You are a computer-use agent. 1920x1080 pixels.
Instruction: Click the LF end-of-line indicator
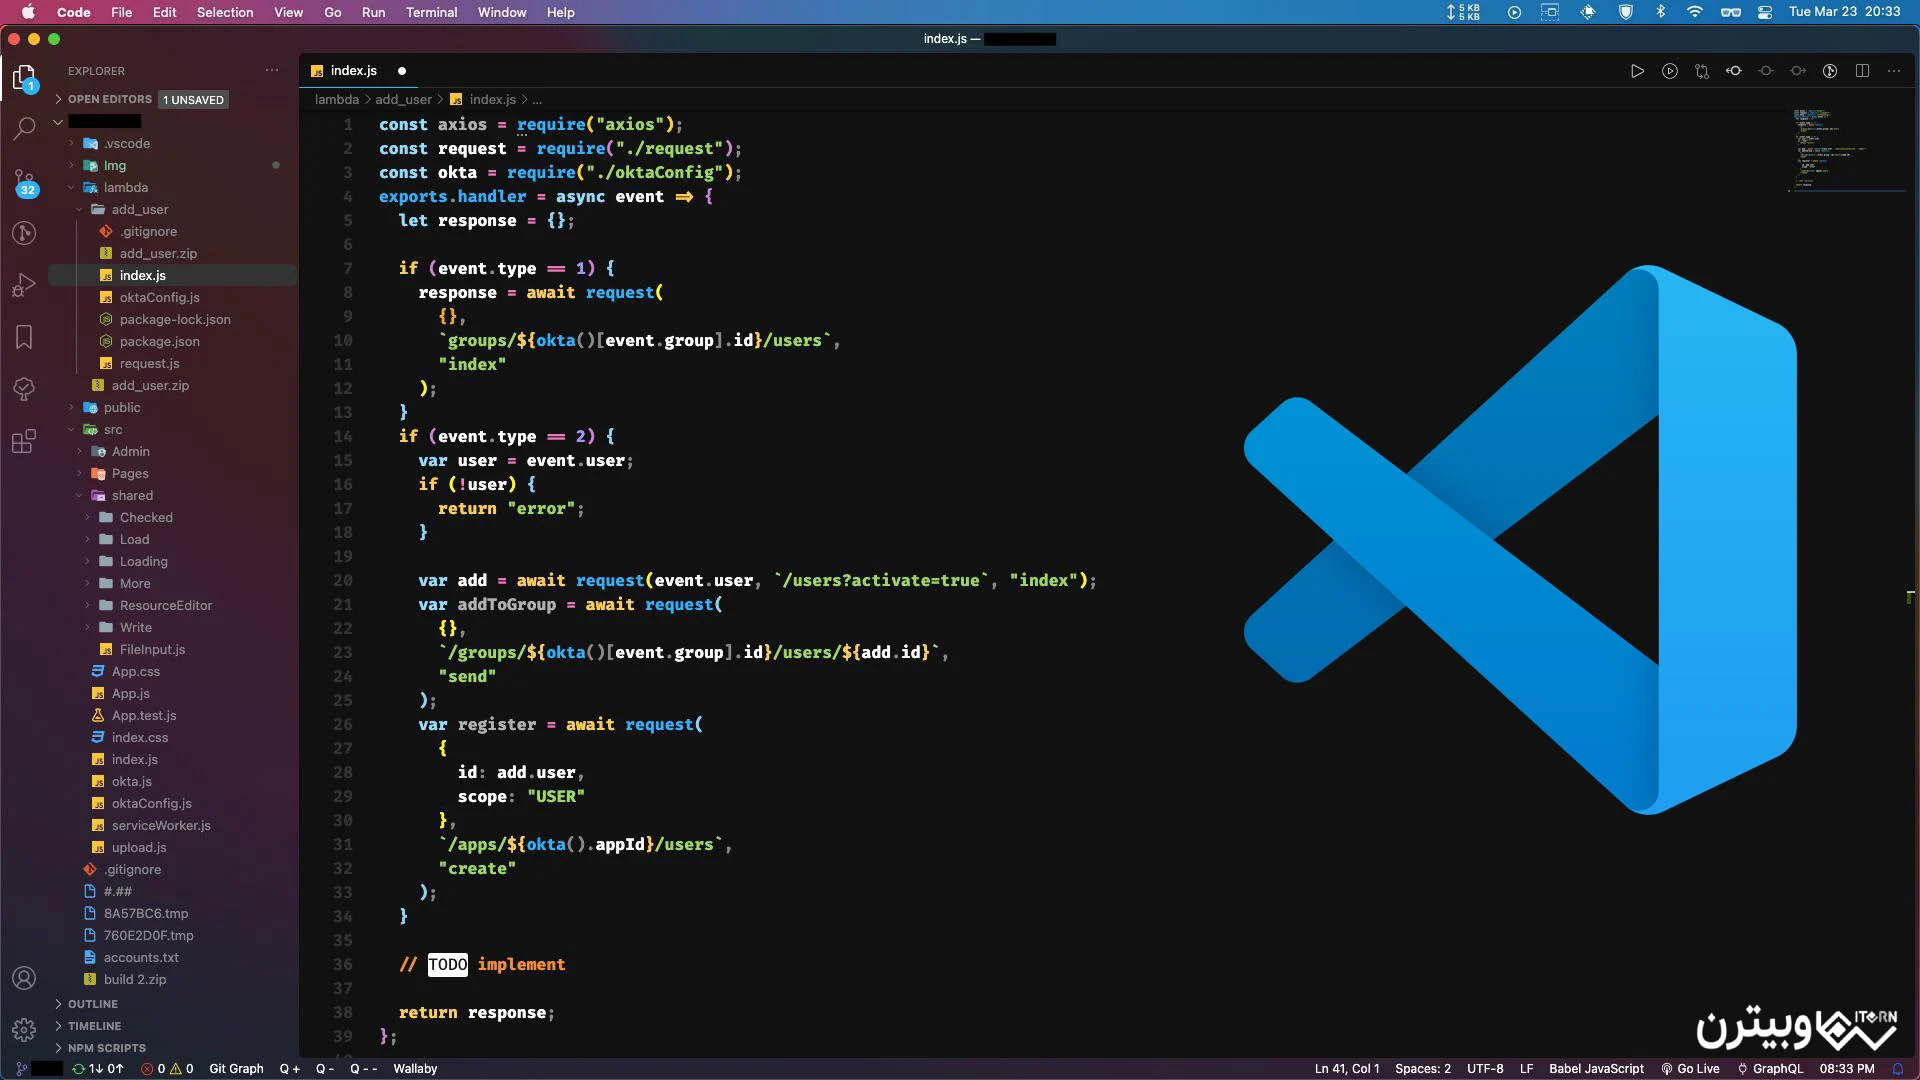point(1526,1068)
